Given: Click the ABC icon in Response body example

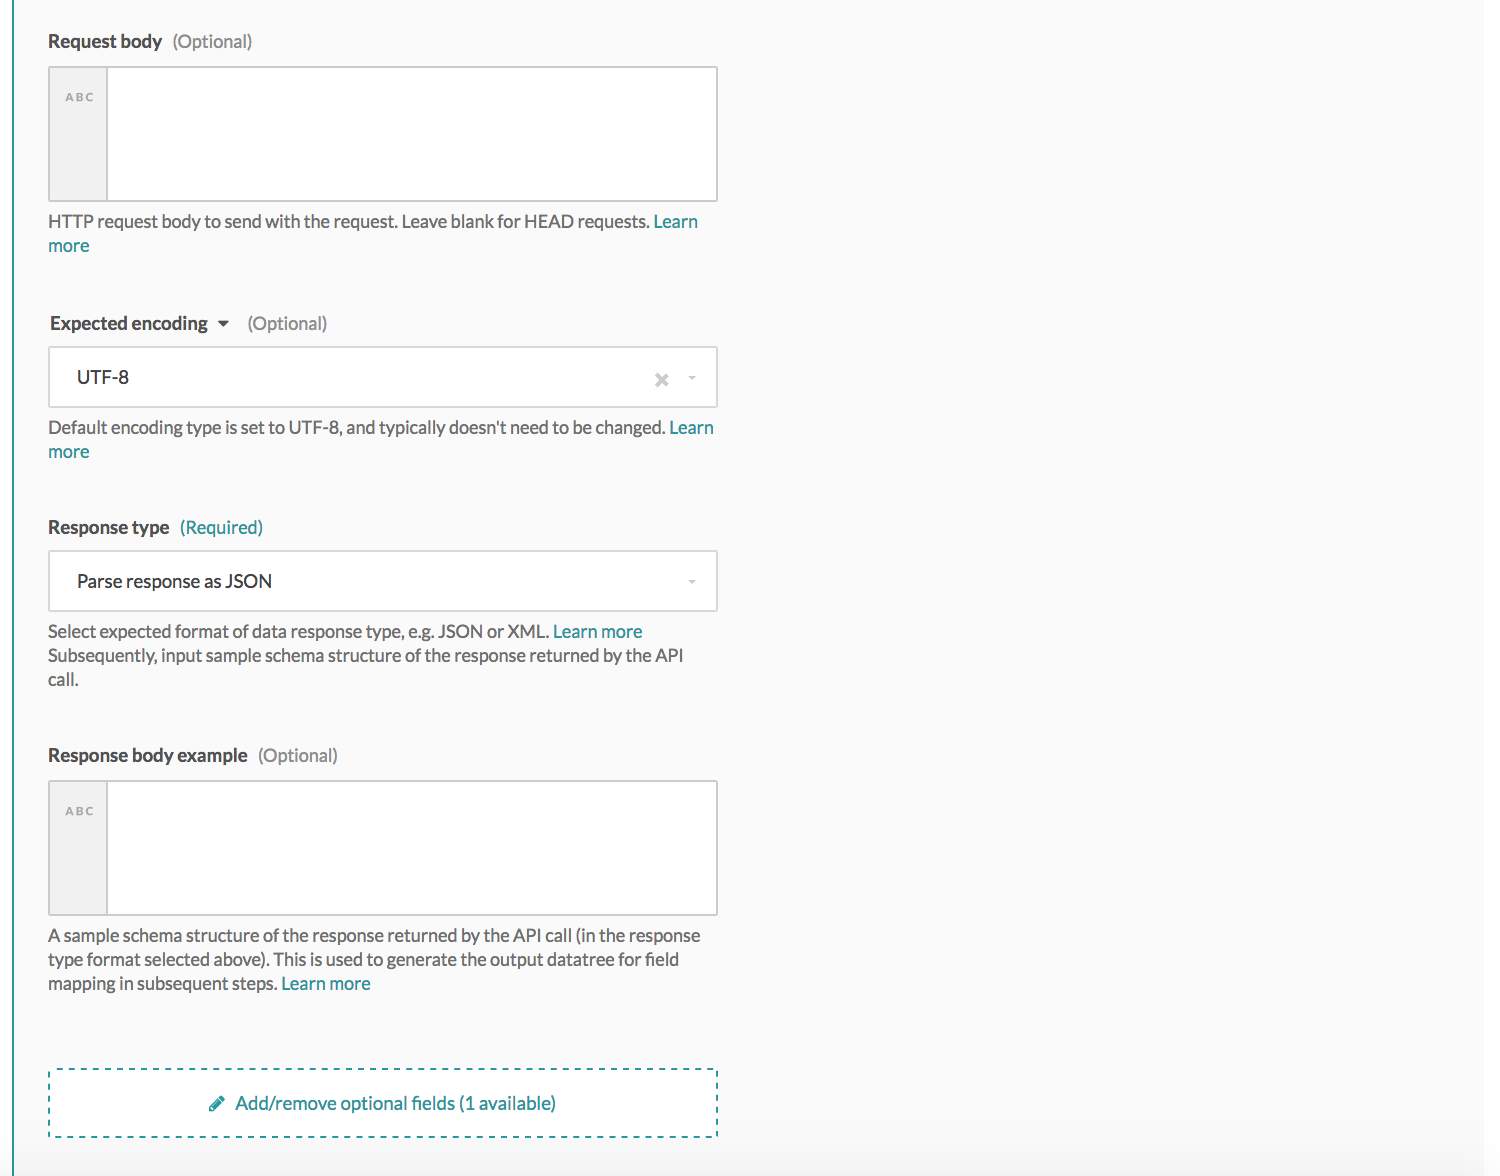Looking at the screenshot, I should [79, 811].
